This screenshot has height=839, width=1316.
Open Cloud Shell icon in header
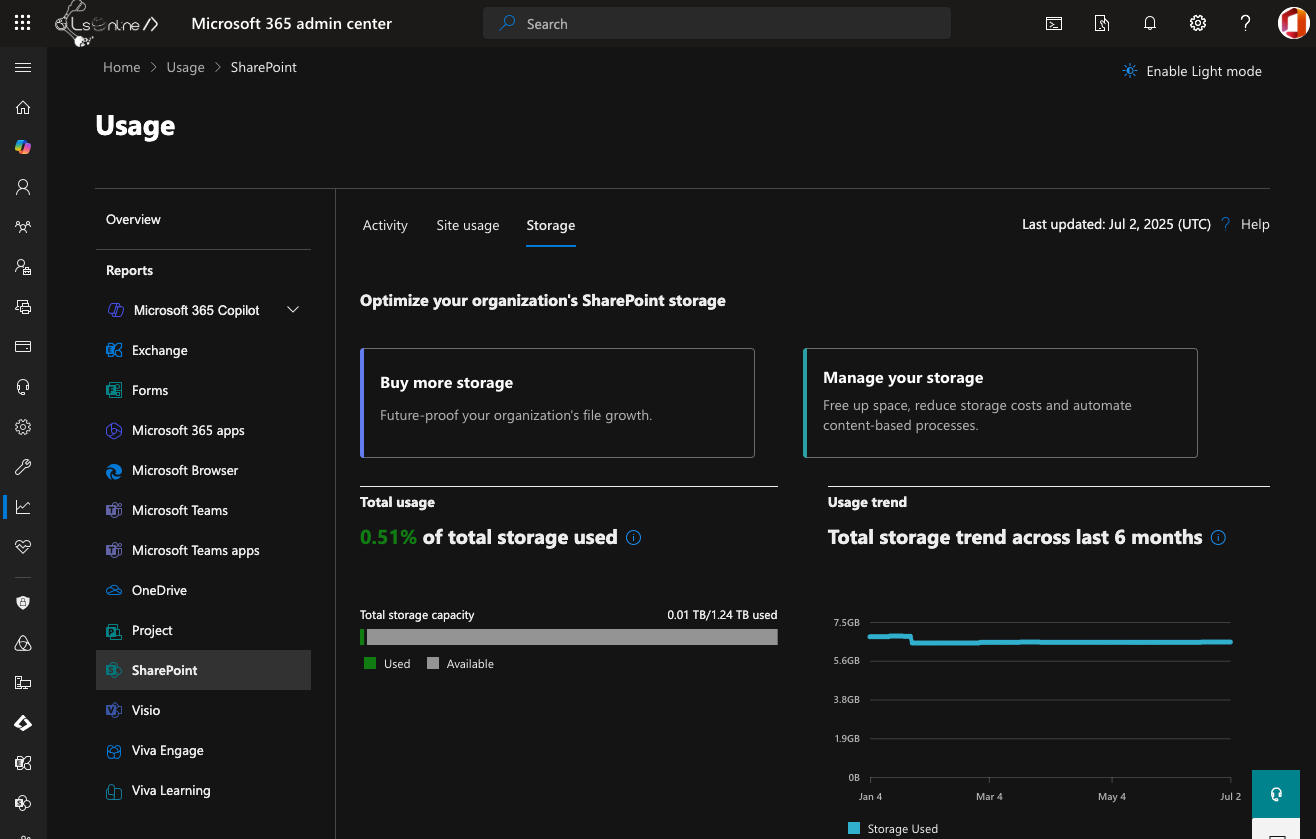[1054, 23]
